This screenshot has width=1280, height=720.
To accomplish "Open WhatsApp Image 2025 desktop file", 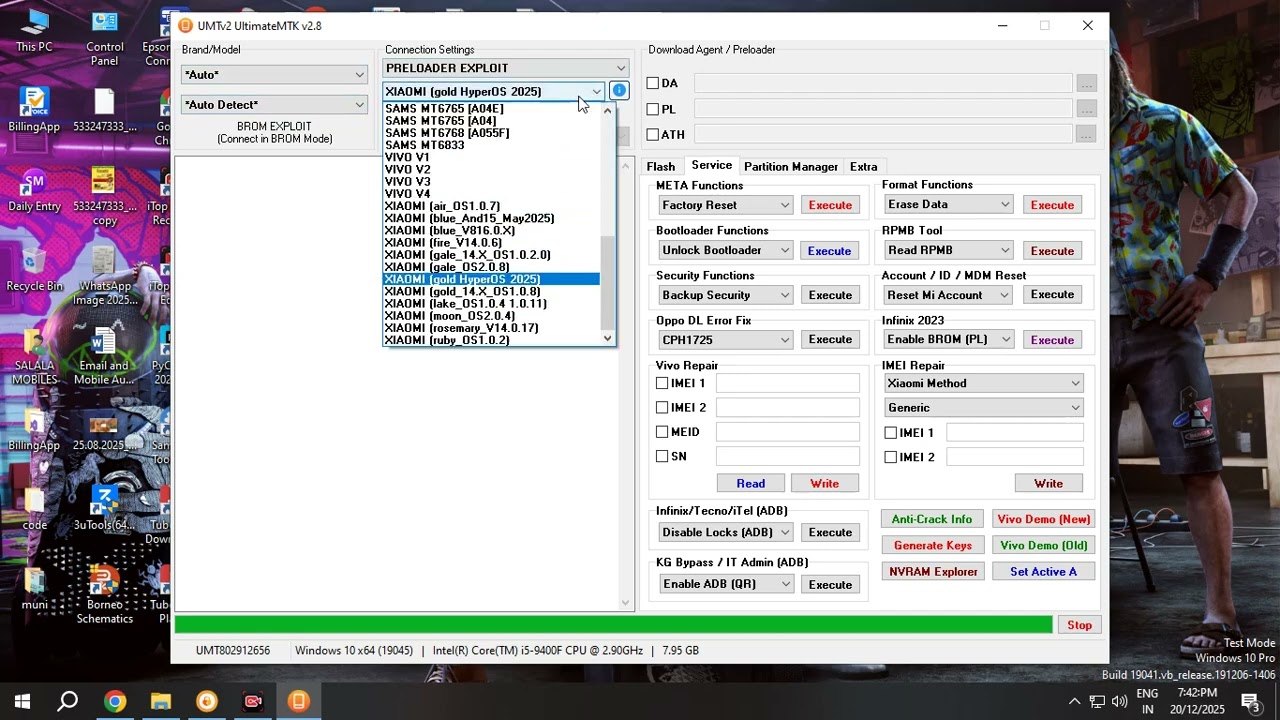I will point(104,277).
